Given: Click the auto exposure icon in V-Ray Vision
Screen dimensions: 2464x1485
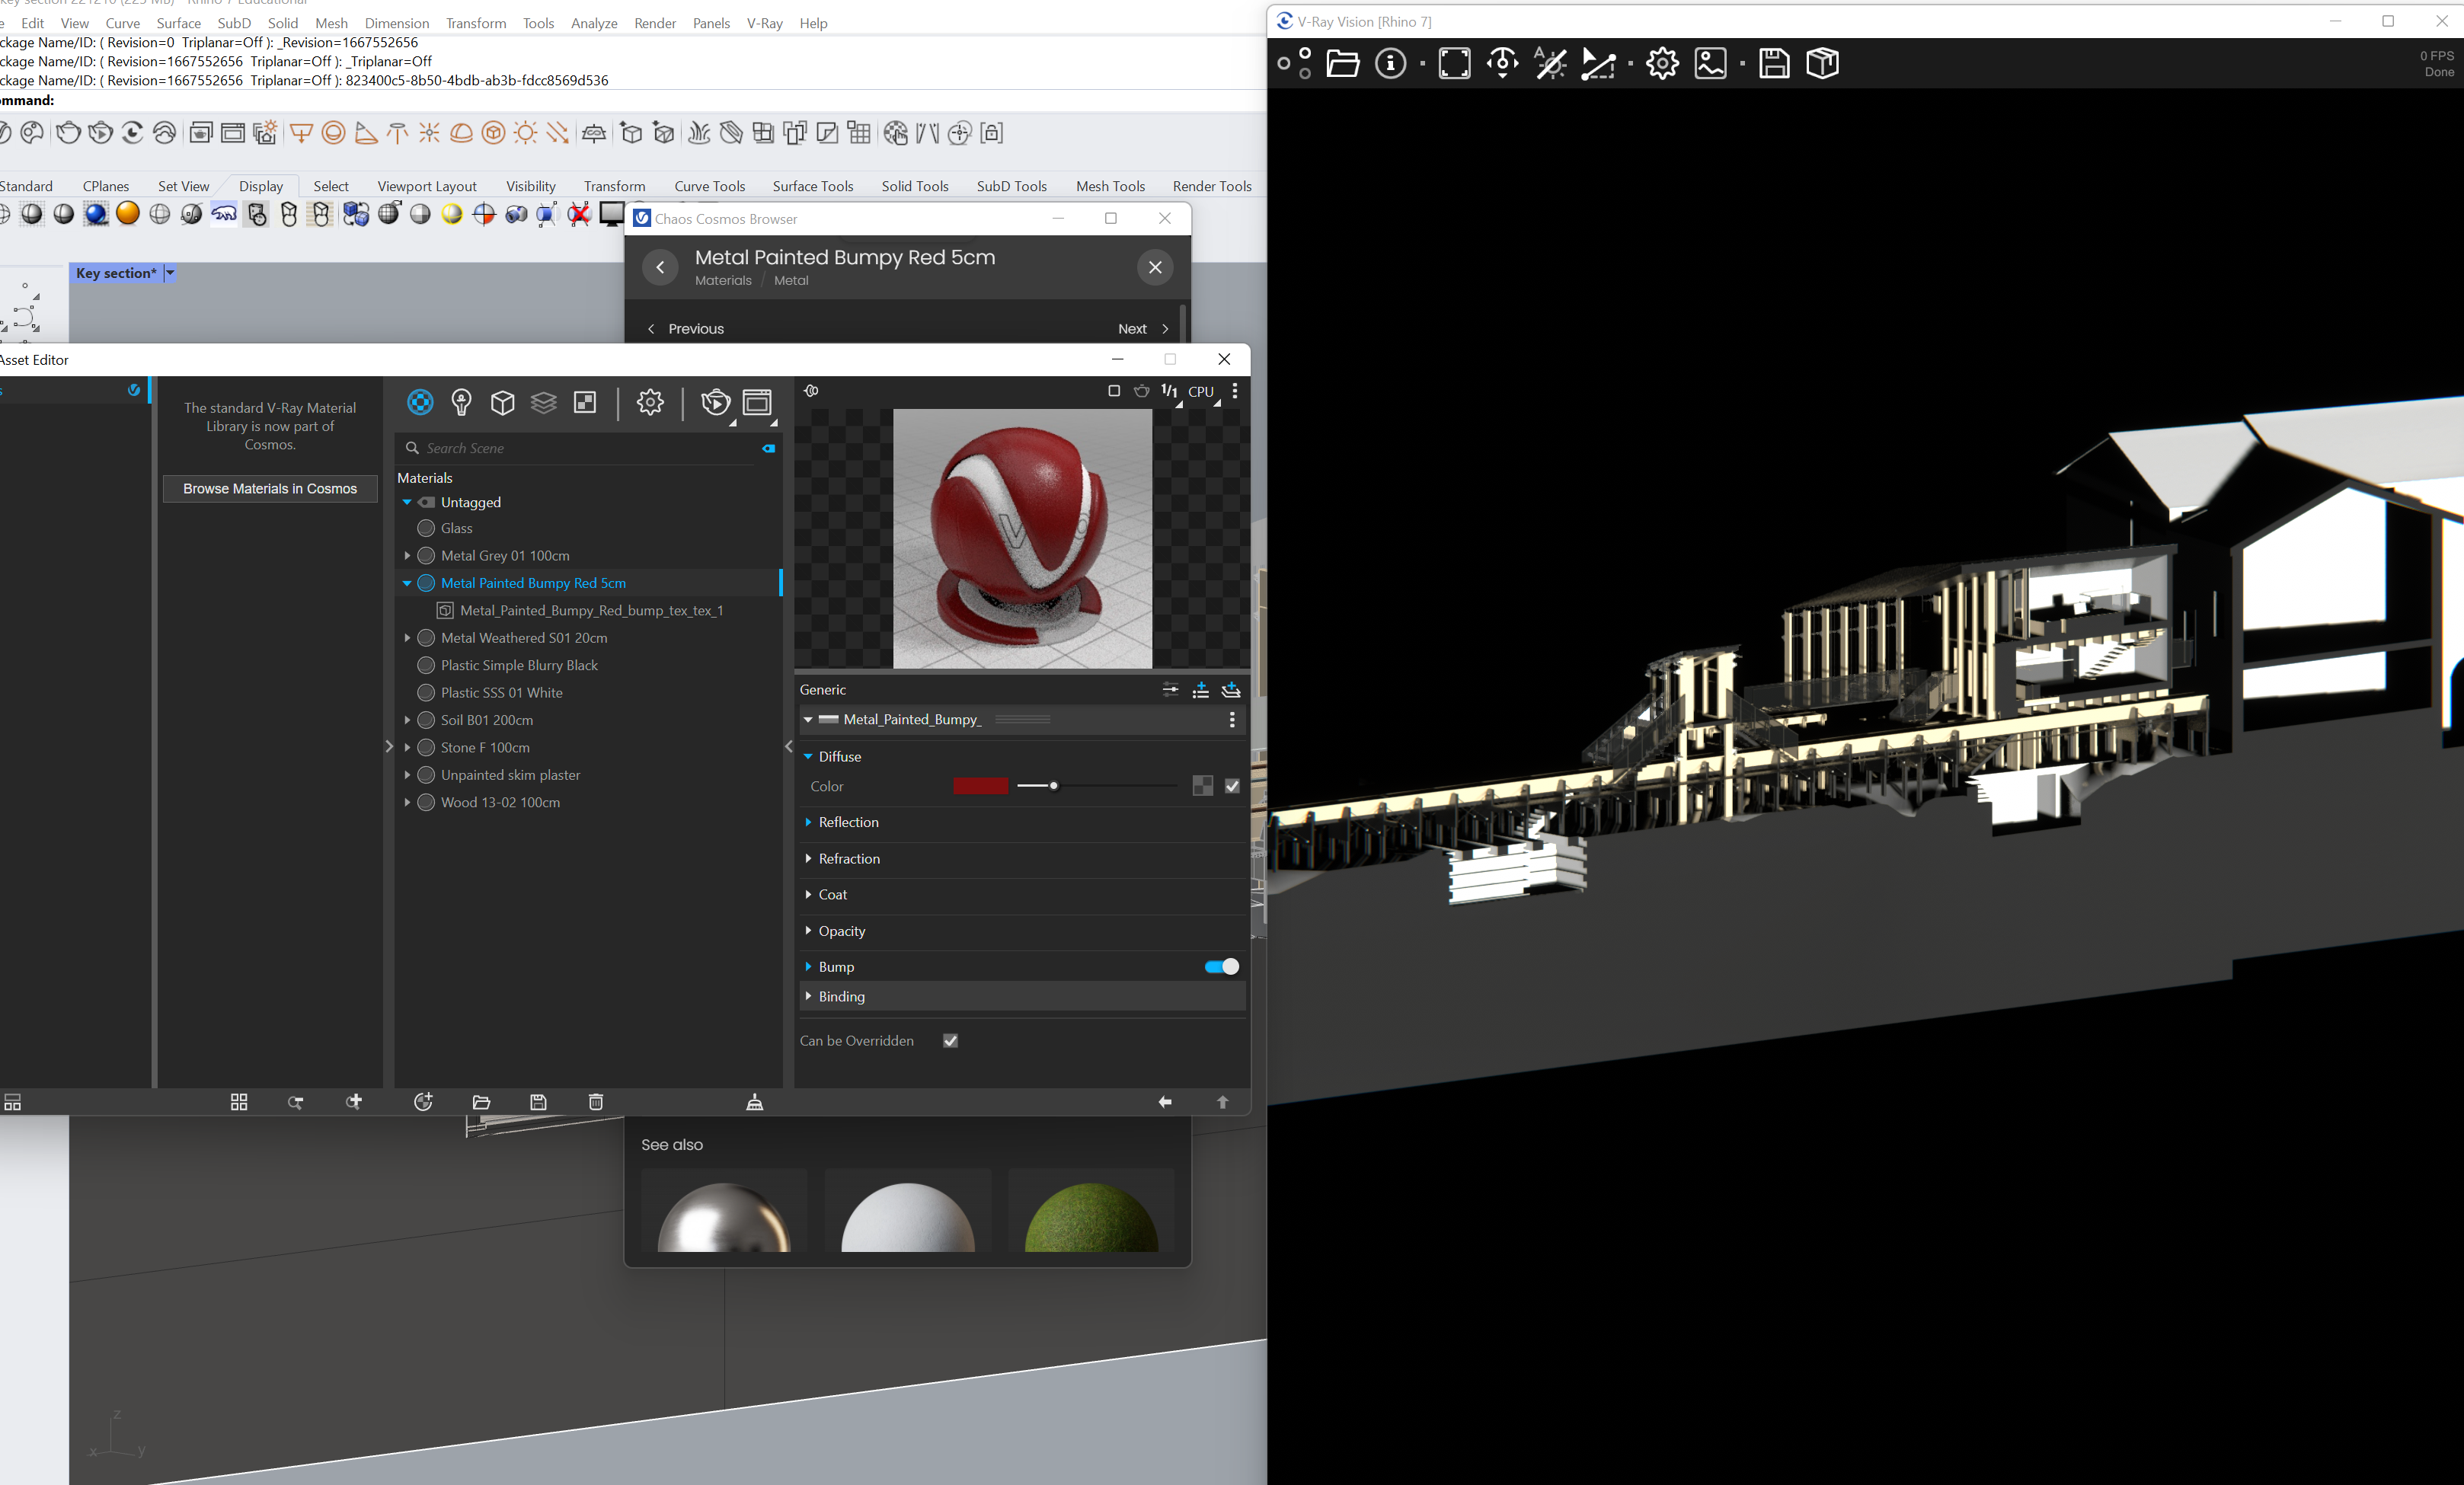Looking at the screenshot, I should 1550,63.
